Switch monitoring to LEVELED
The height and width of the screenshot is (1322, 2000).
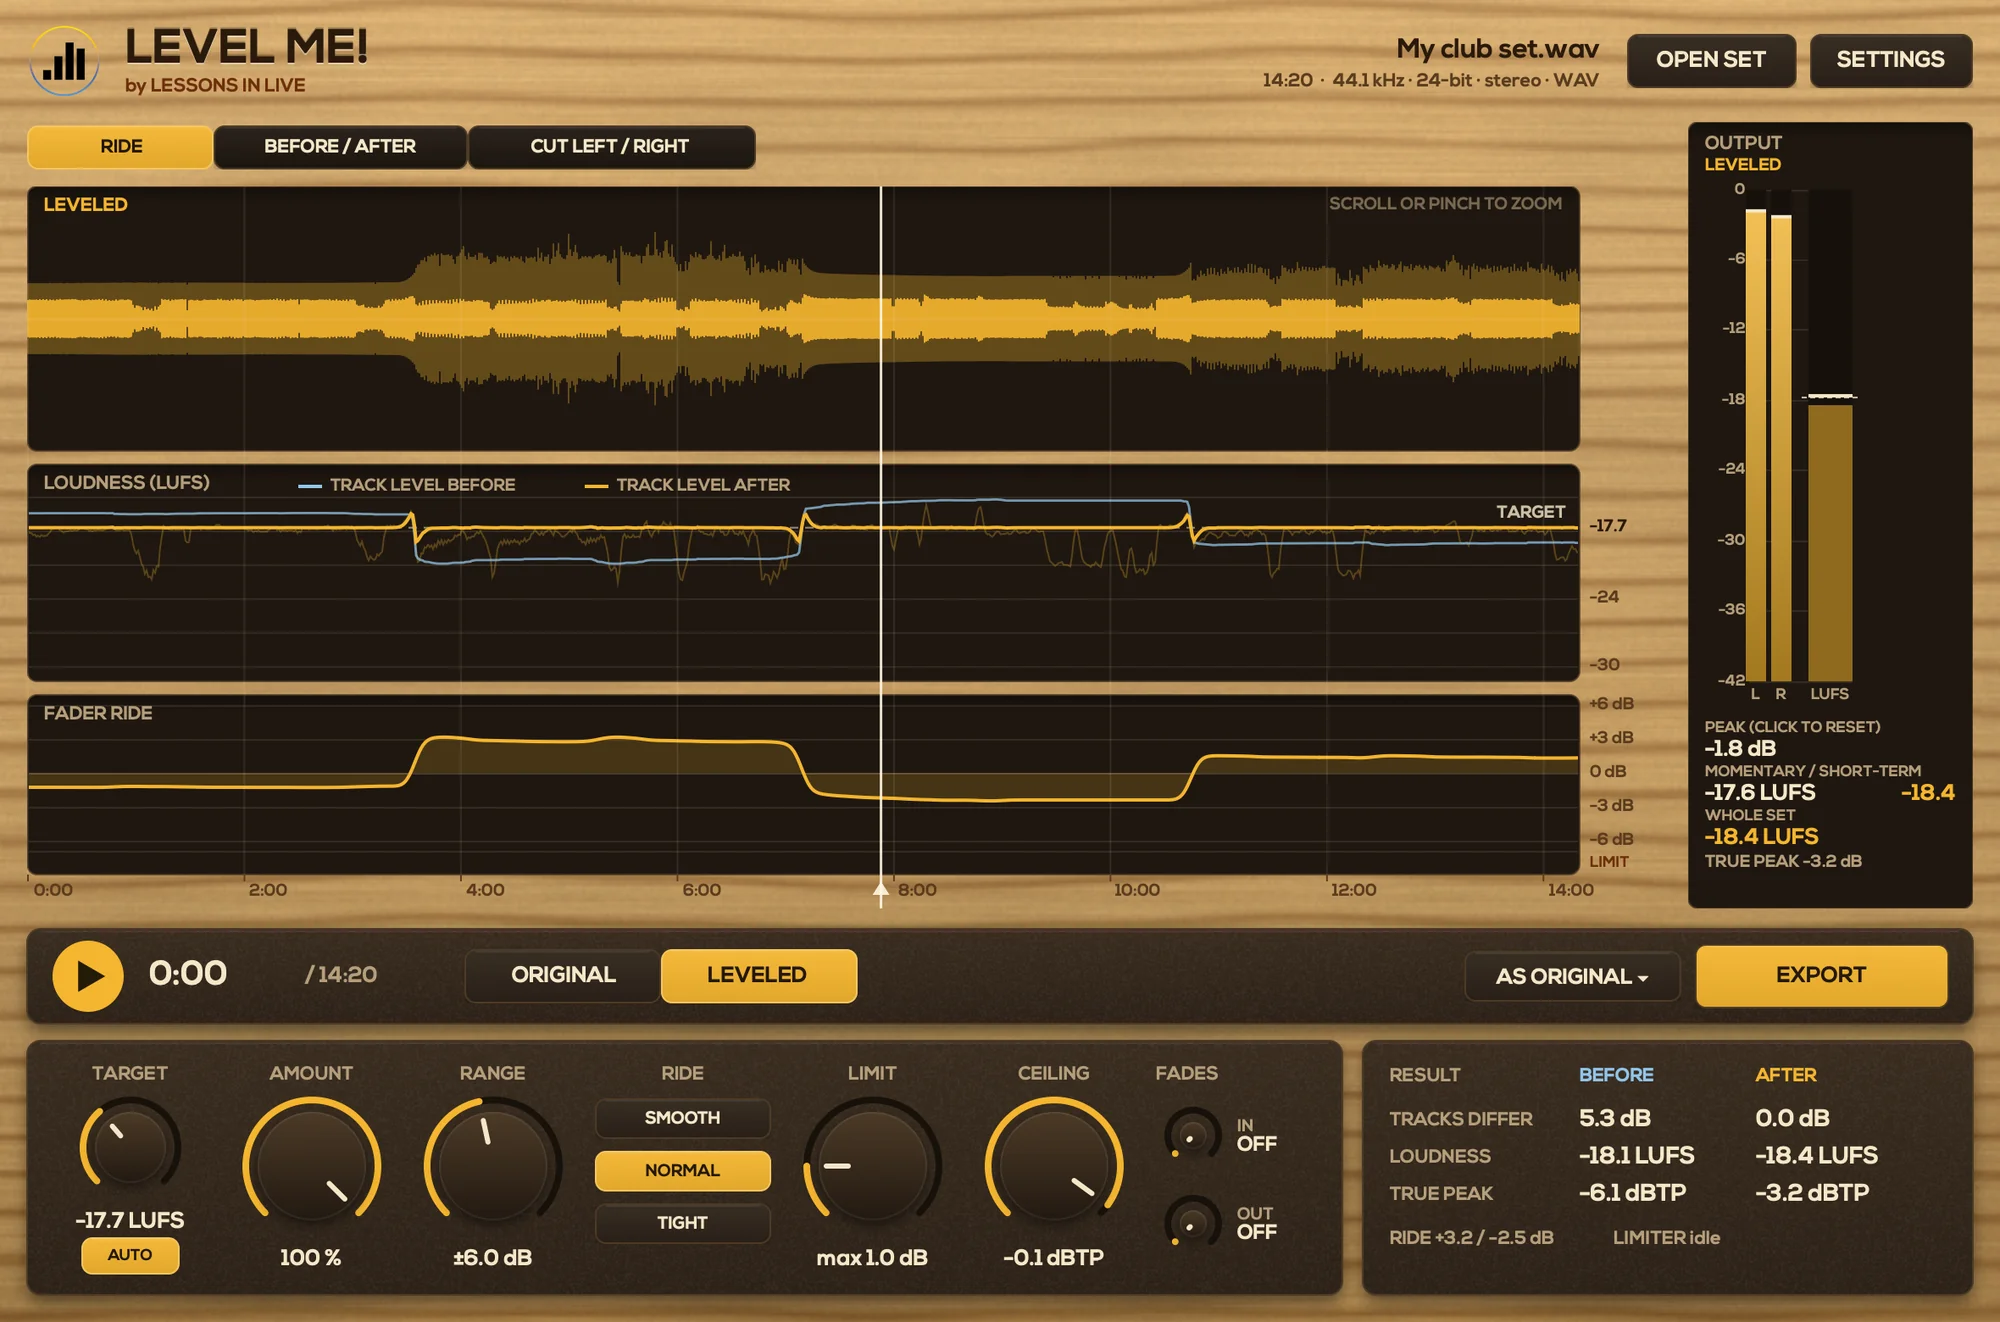tap(758, 975)
